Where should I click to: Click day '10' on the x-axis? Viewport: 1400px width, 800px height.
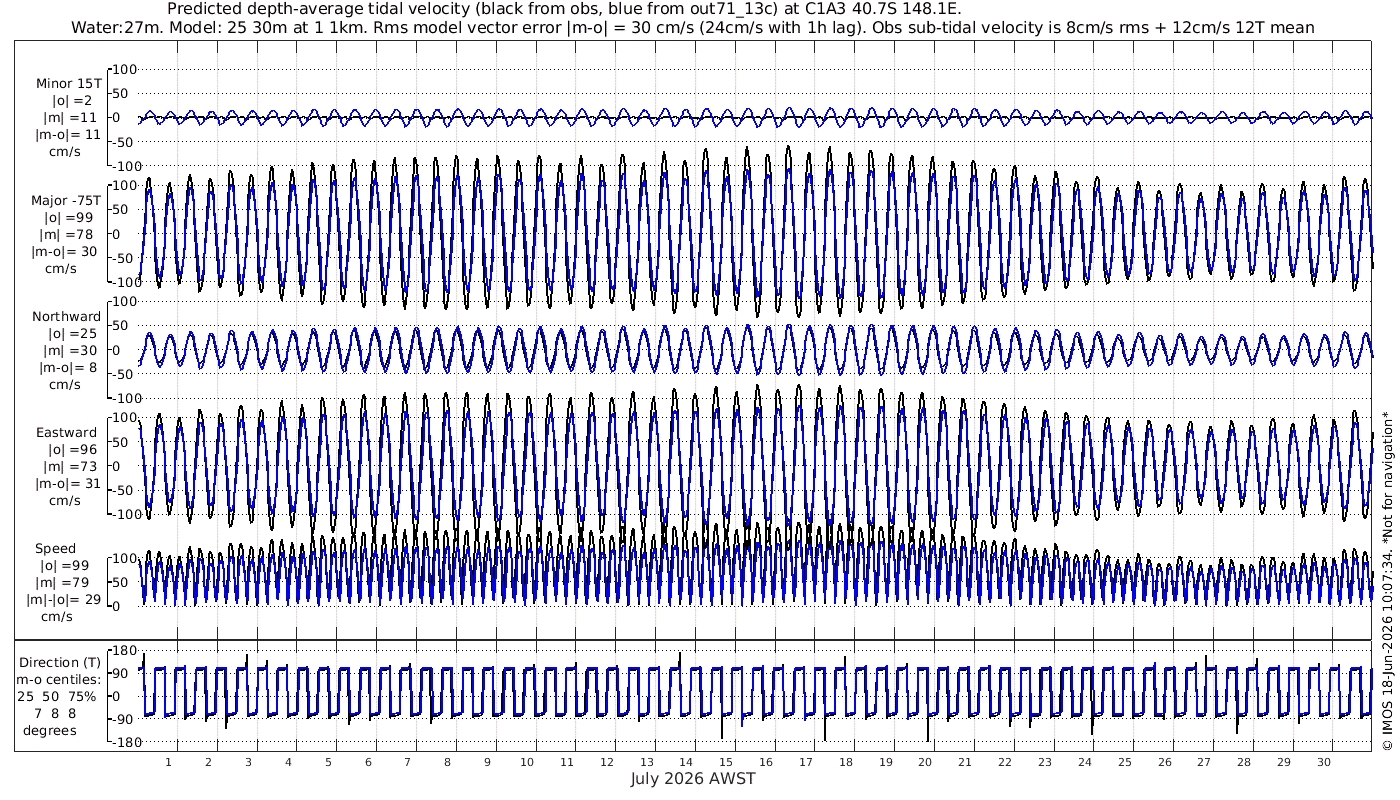527,762
